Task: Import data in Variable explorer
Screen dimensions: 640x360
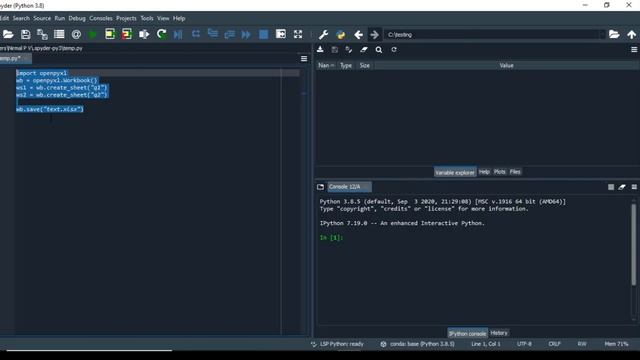Action: point(320,49)
